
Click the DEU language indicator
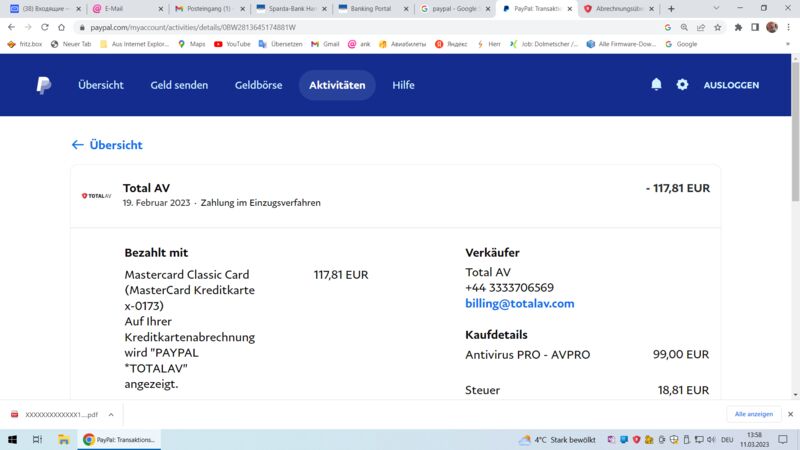coord(727,440)
